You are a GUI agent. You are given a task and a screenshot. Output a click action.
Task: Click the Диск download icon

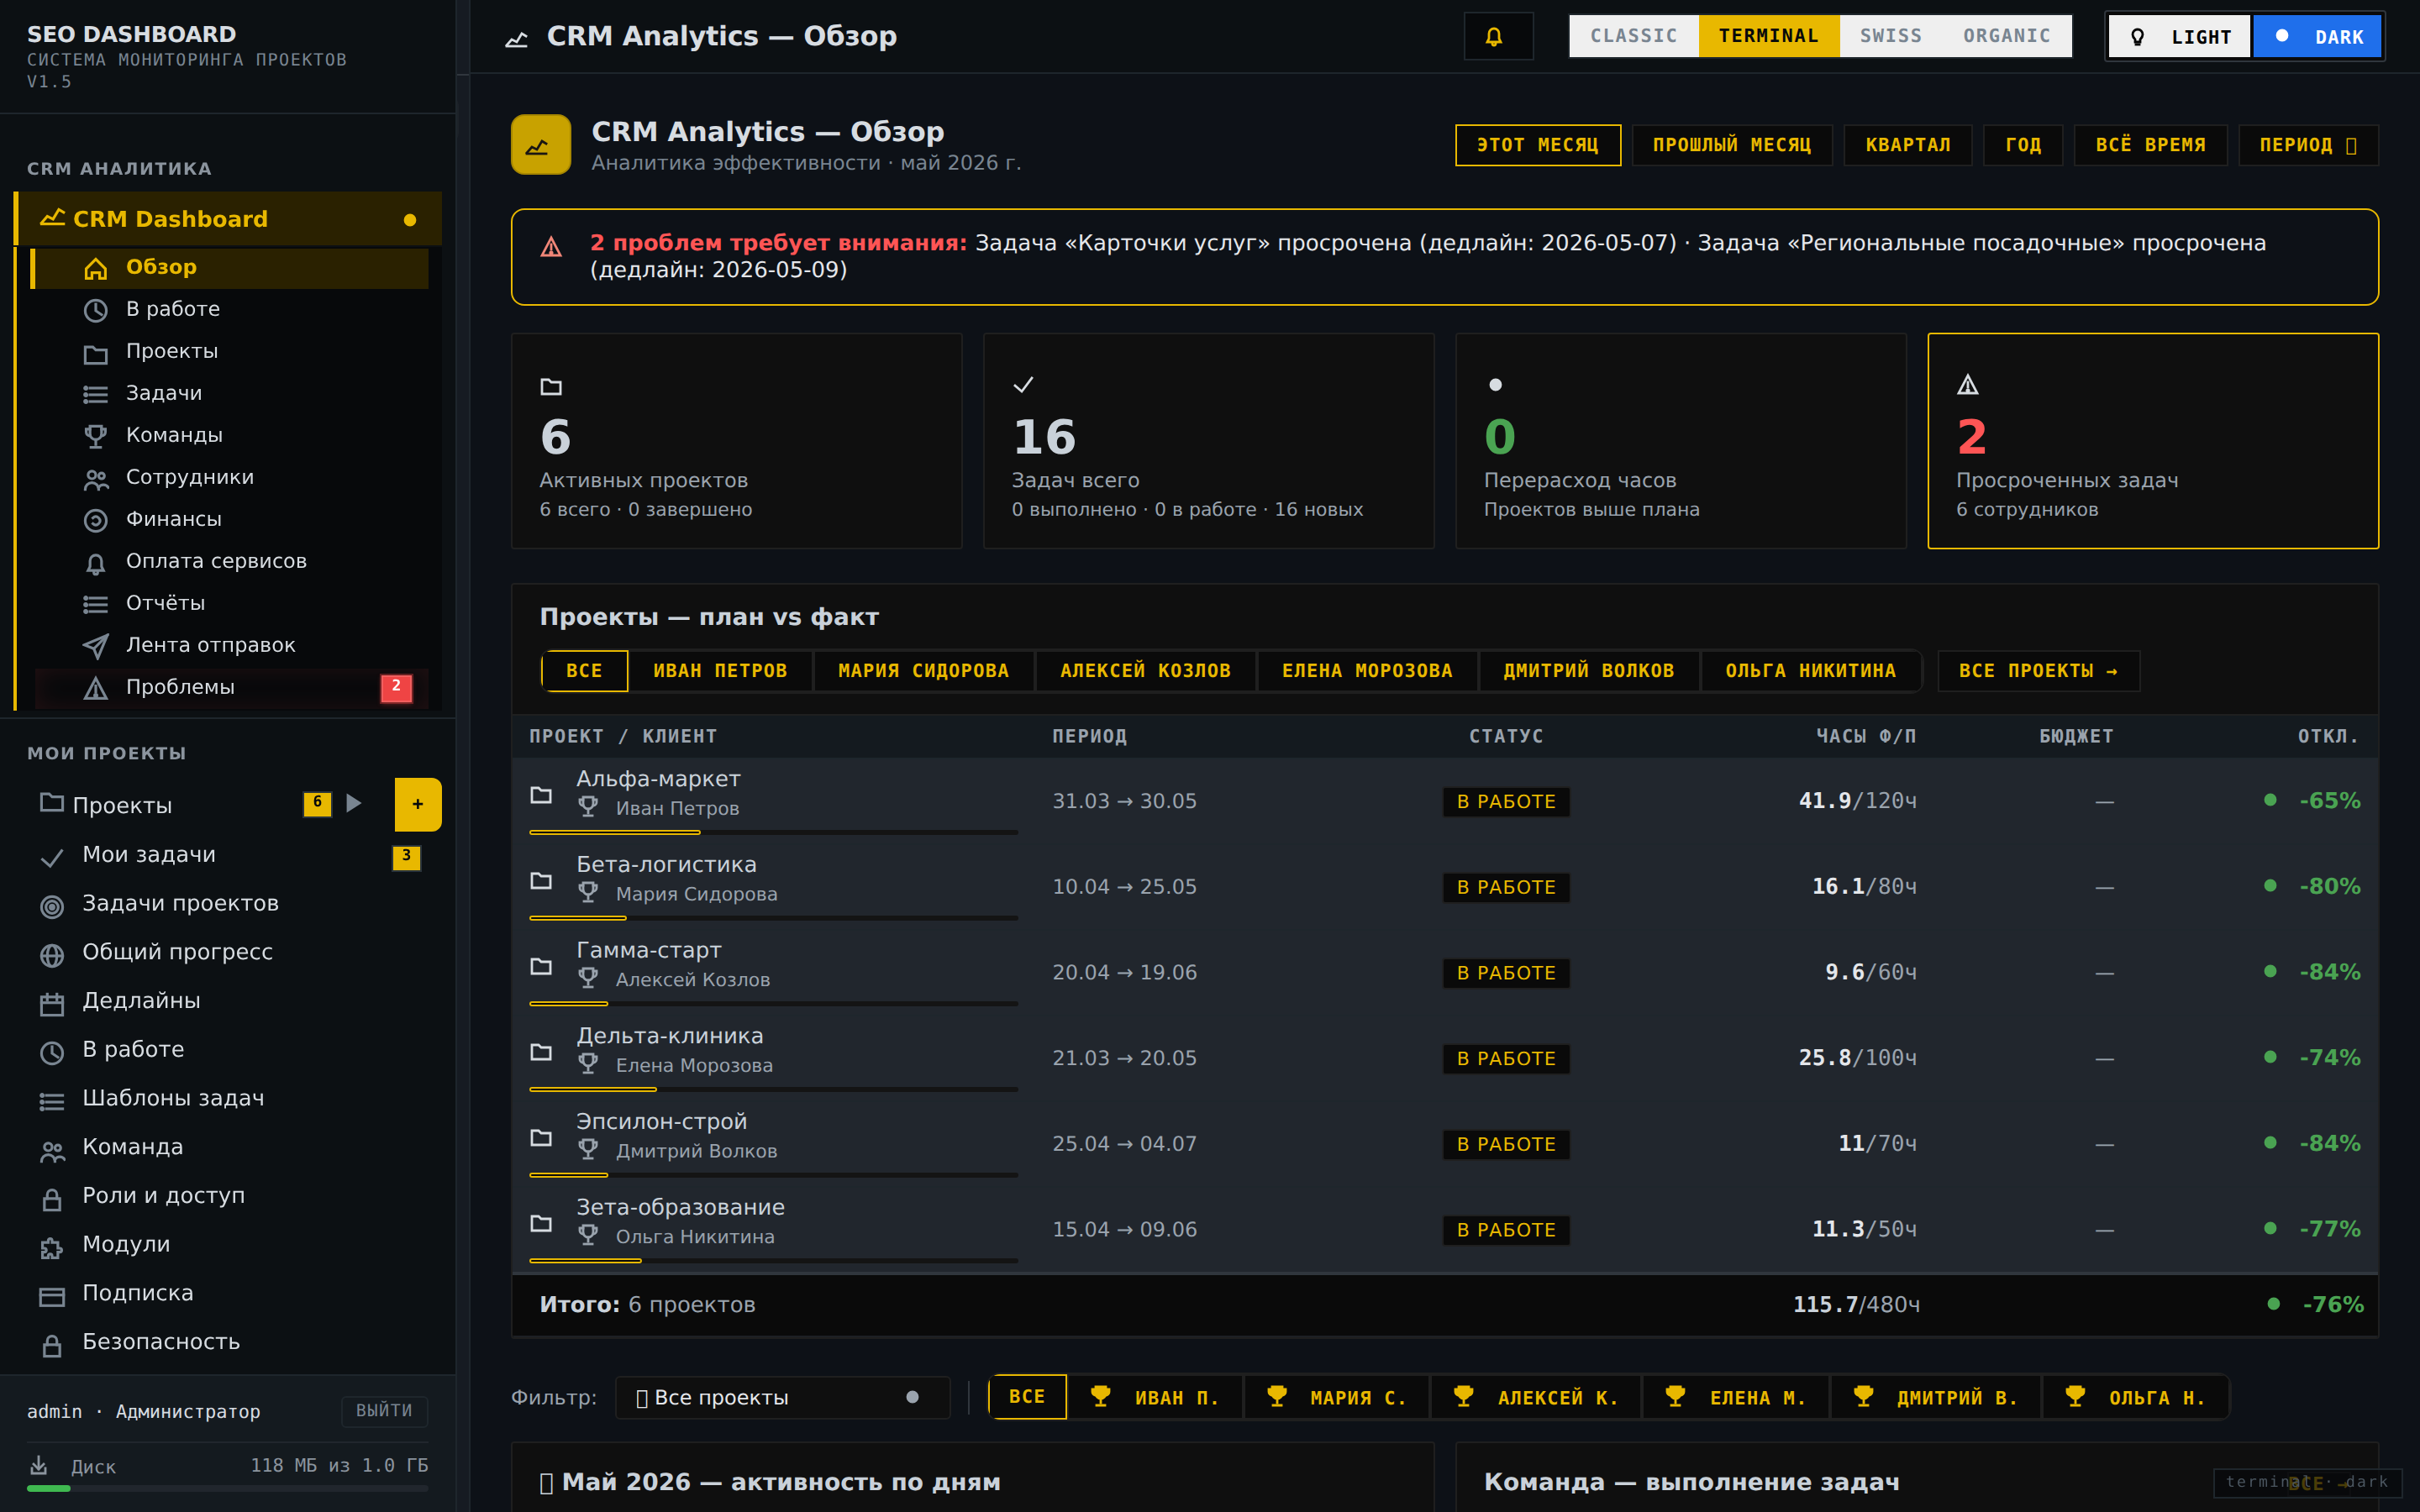(x=39, y=1466)
